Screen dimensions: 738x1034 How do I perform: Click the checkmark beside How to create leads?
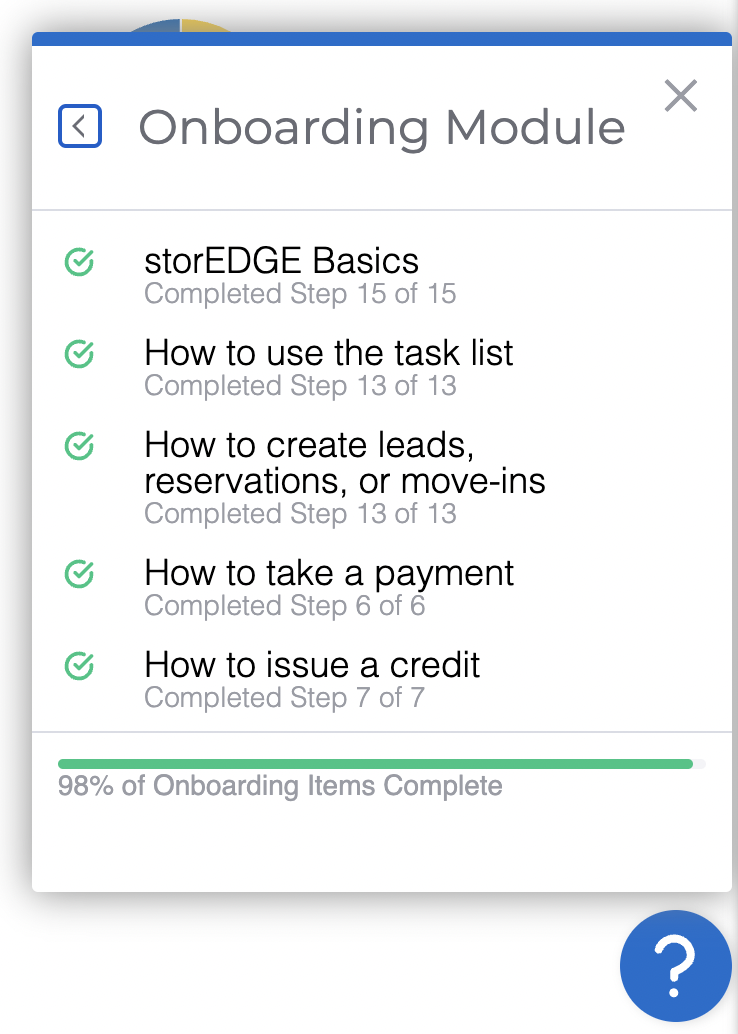click(x=79, y=446)
